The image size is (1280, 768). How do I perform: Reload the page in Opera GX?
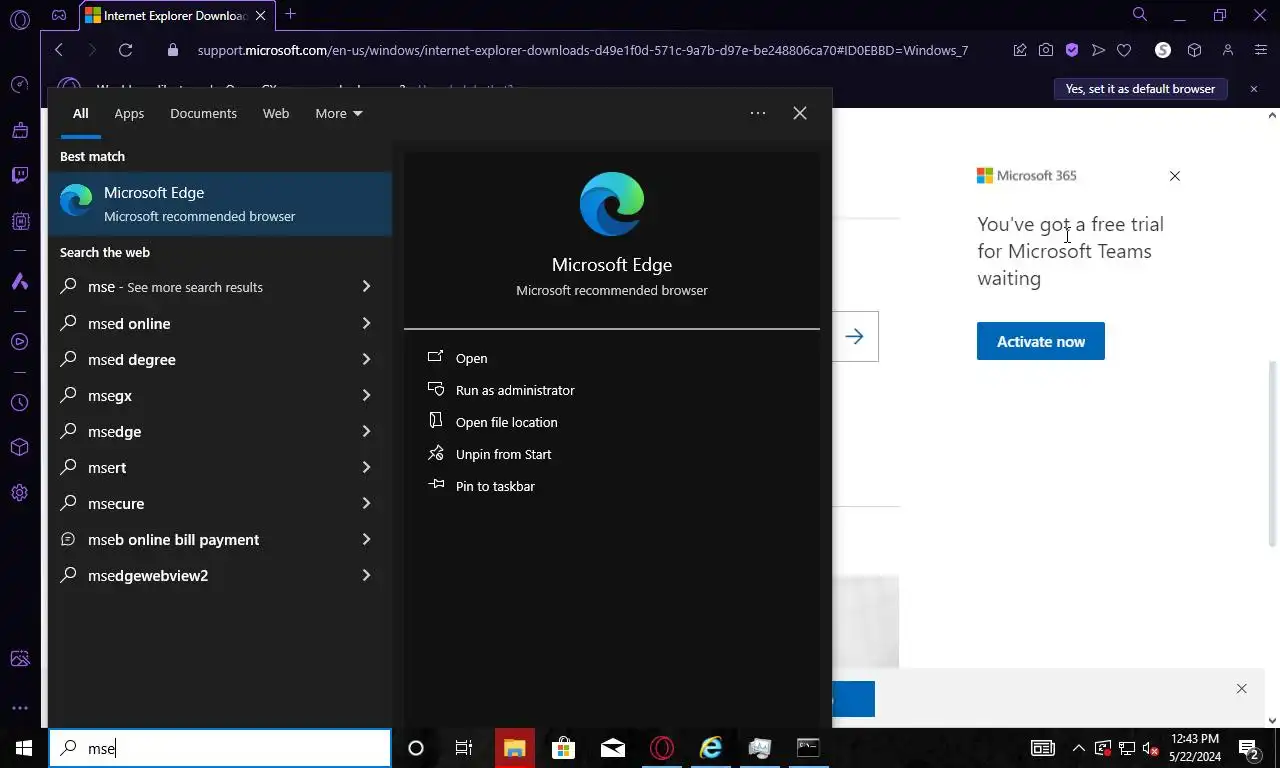(125, 50)
